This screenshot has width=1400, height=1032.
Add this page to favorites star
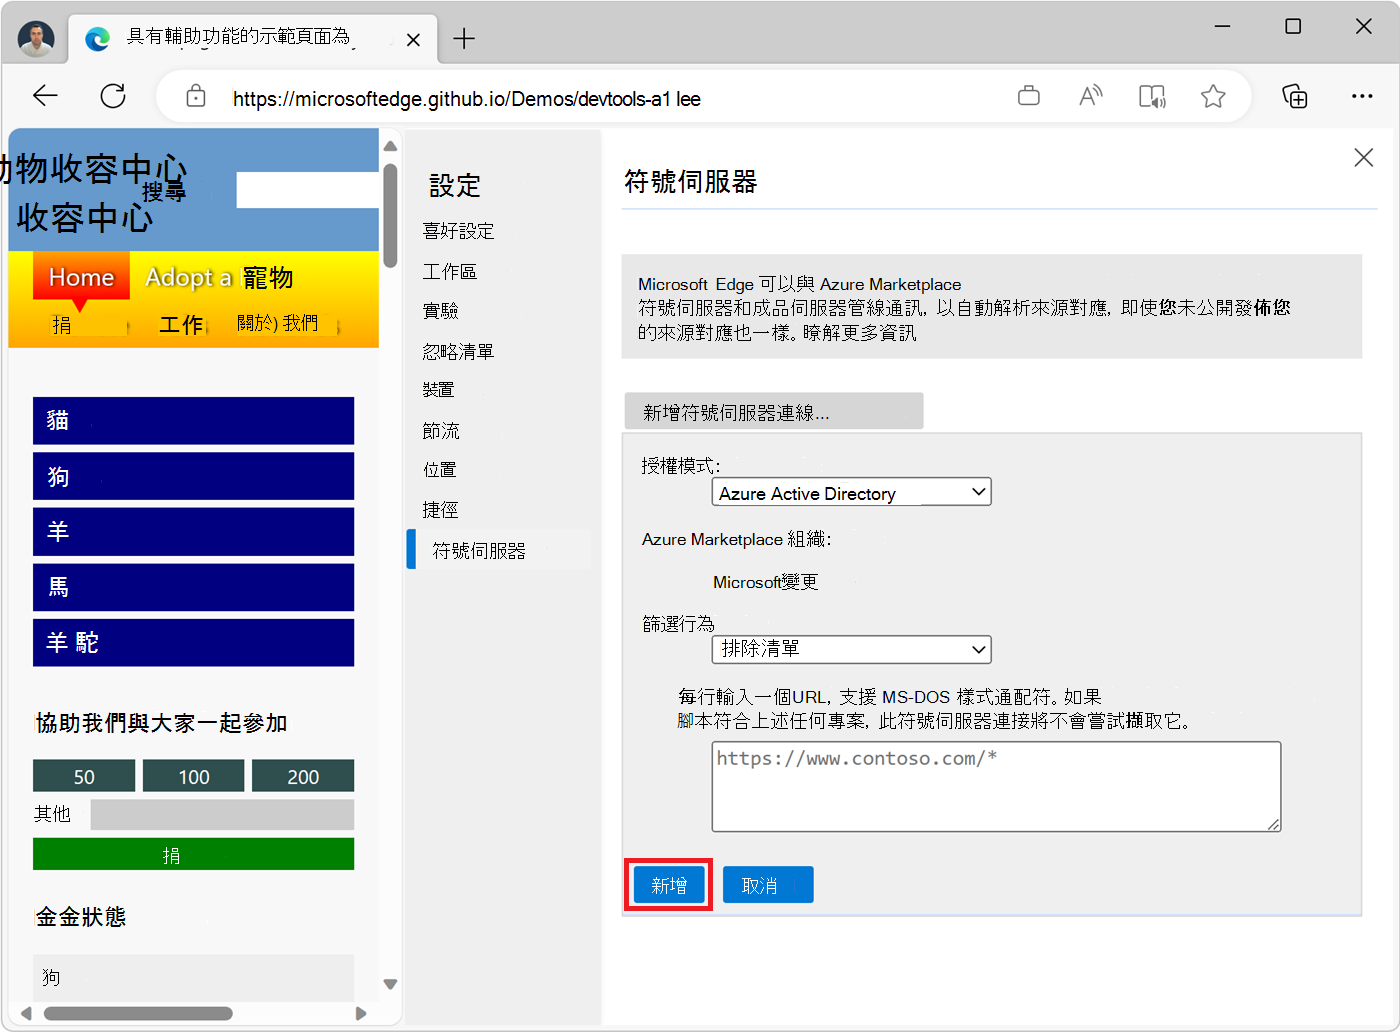(1213, 95)
